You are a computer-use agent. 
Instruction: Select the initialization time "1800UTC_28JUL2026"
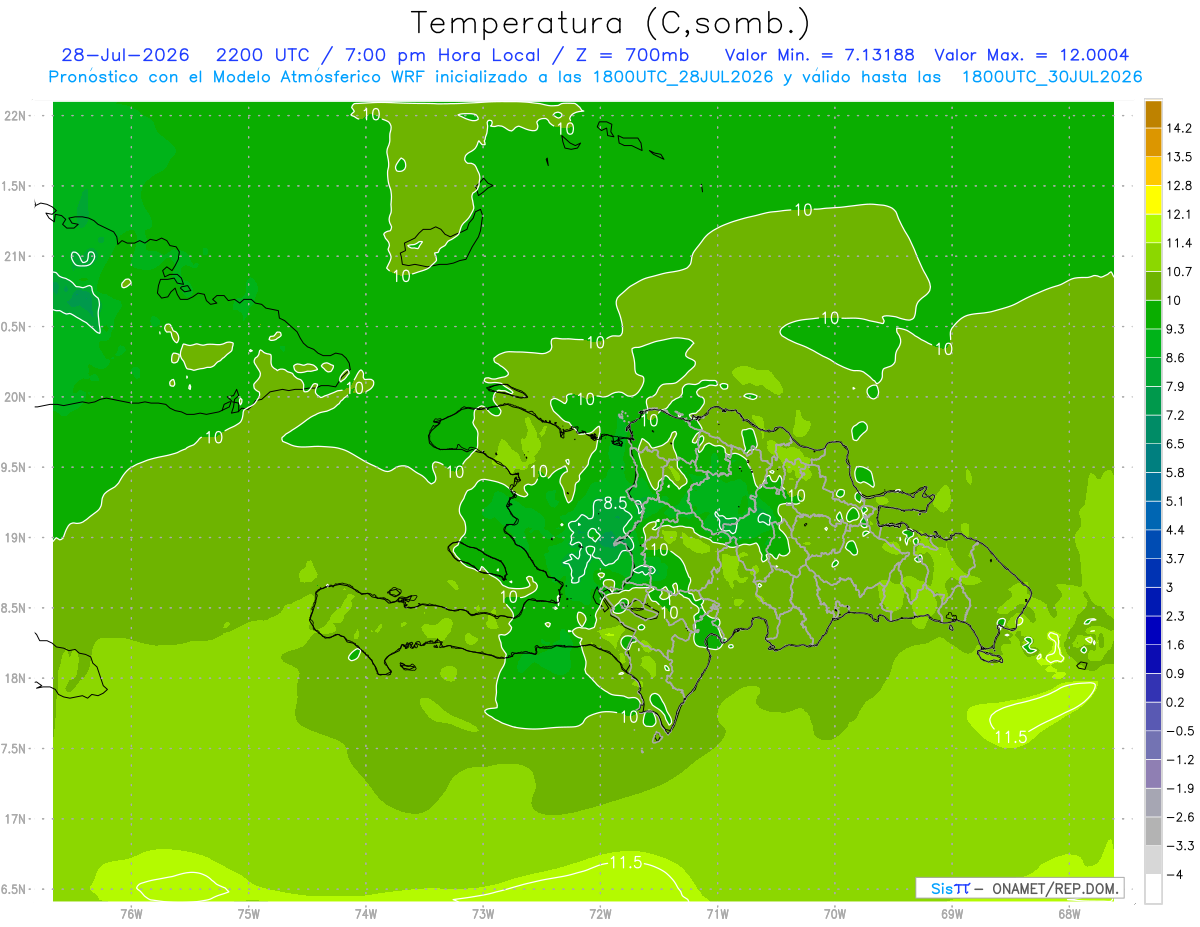tap(684, 77)
